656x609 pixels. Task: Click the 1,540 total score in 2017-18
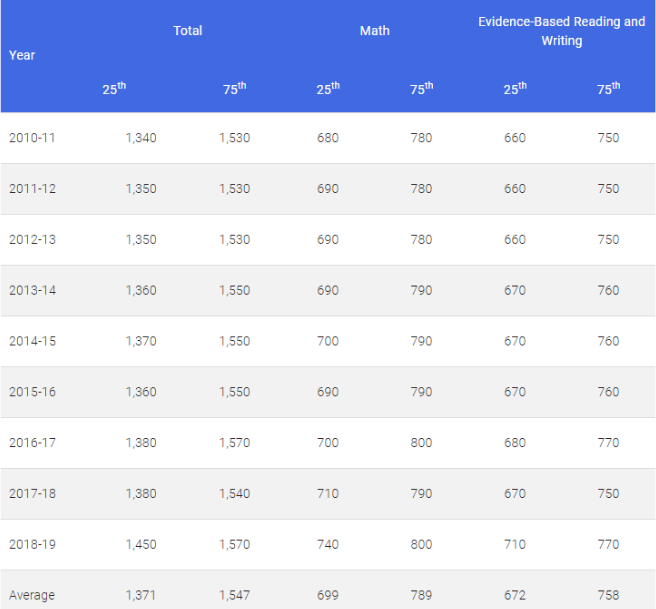234,494
